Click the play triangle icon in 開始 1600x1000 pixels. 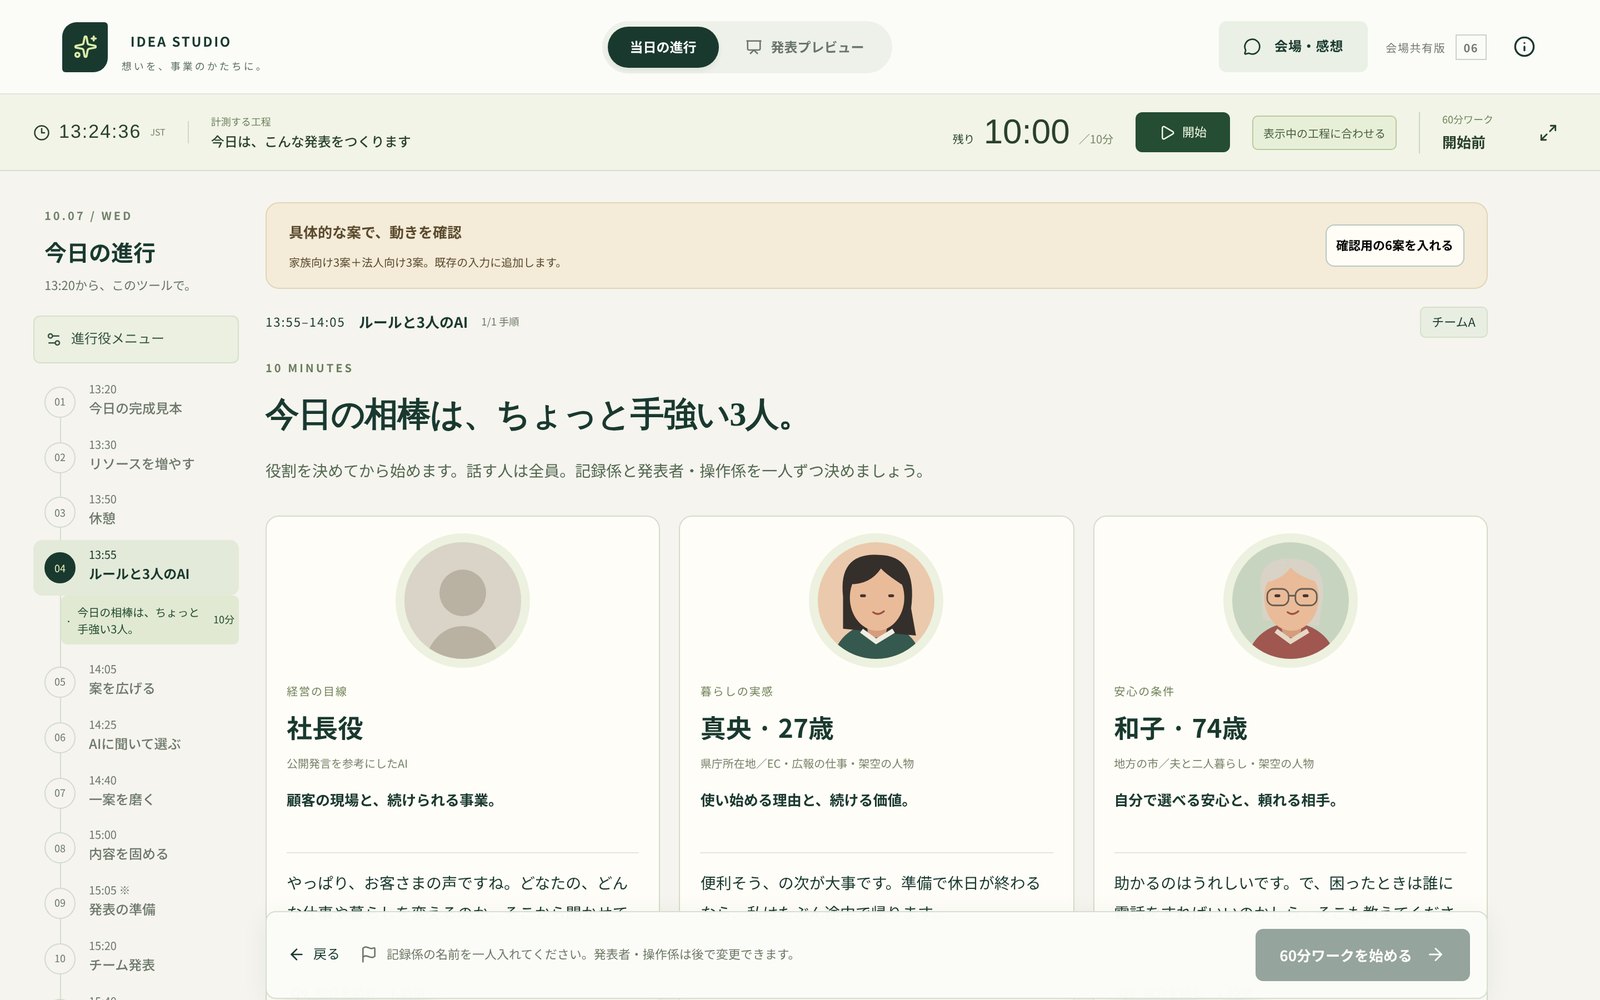pyautogui.click(x=1167, y=132)
